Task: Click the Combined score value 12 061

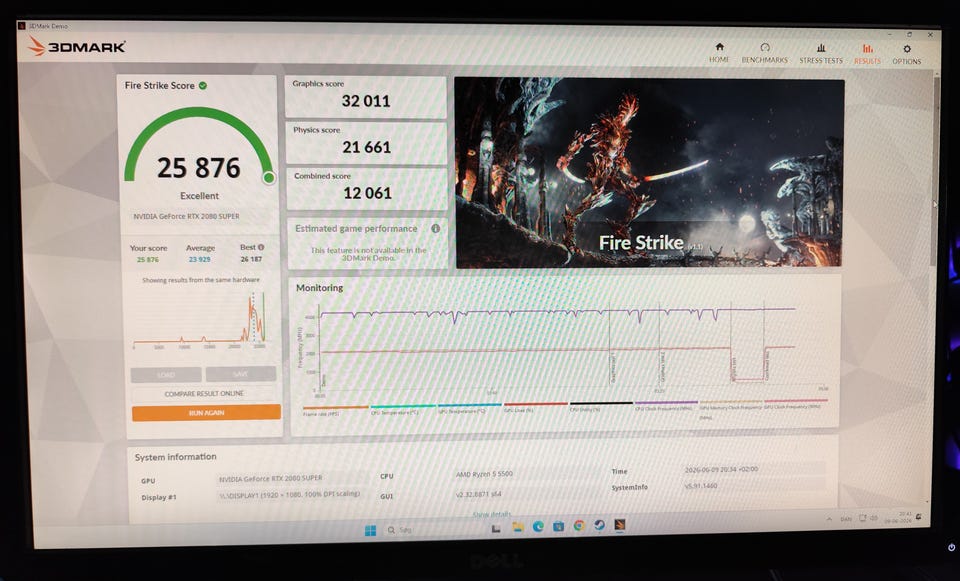Action: 367,193
